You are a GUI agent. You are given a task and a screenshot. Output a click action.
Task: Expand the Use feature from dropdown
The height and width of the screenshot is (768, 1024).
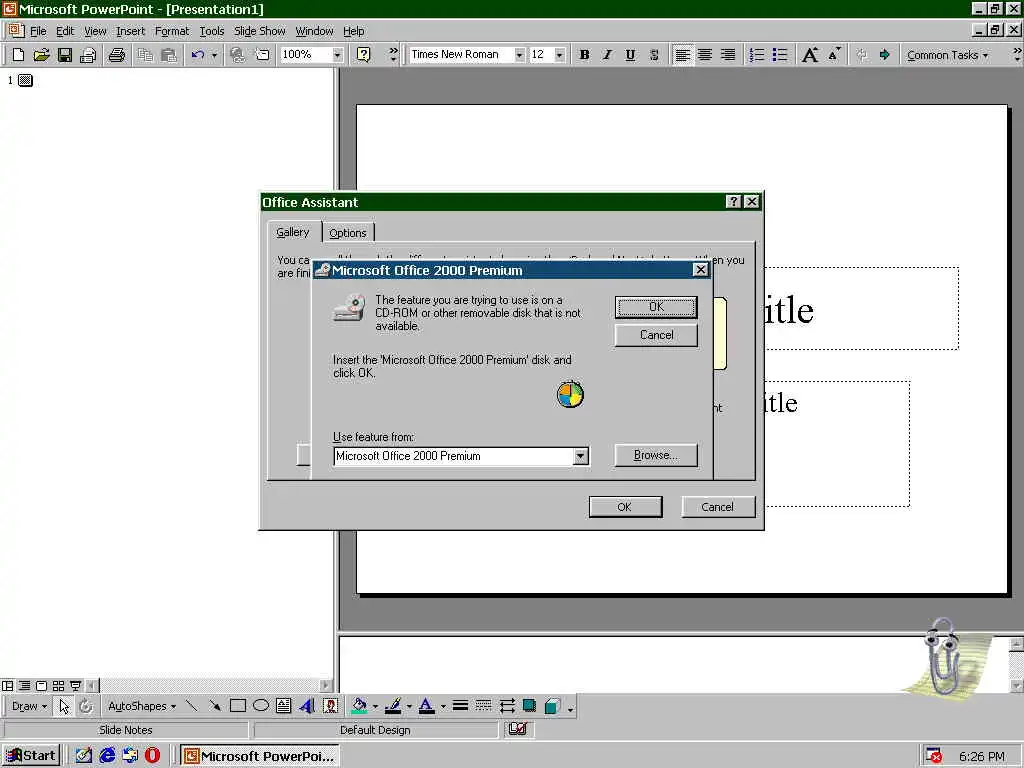[581, 456]
